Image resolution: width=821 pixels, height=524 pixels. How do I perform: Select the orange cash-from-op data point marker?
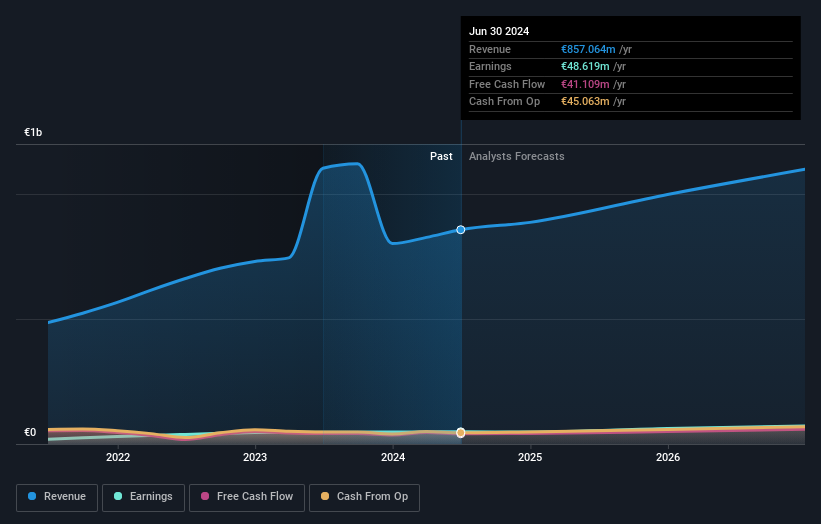pyautogui.click(x=461, y=432)
